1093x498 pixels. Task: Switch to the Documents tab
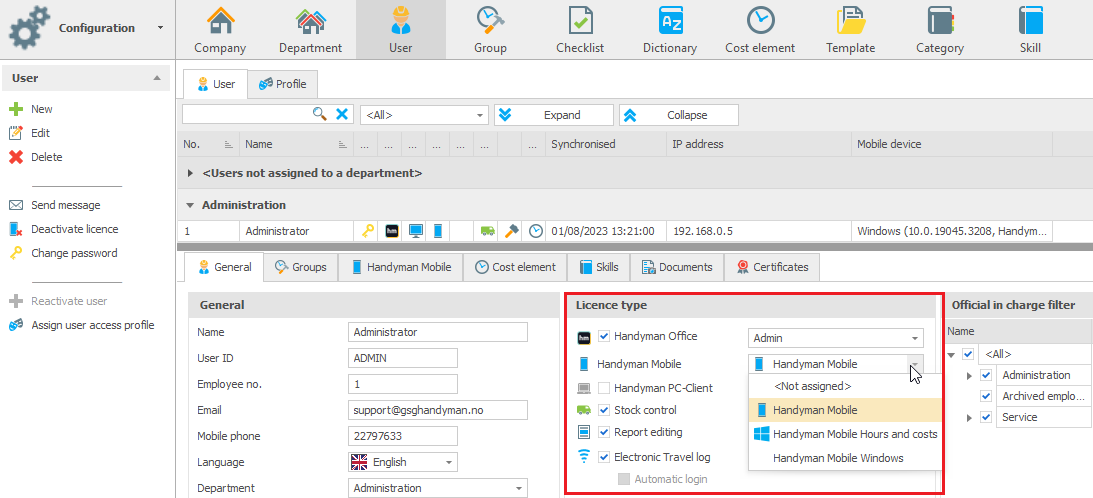(677, 267)
